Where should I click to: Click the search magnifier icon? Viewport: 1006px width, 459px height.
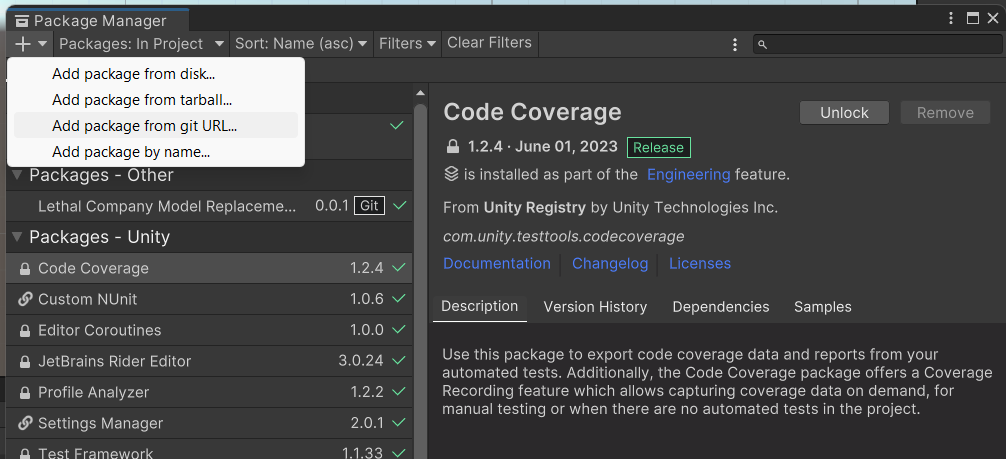tap(762, 44)
